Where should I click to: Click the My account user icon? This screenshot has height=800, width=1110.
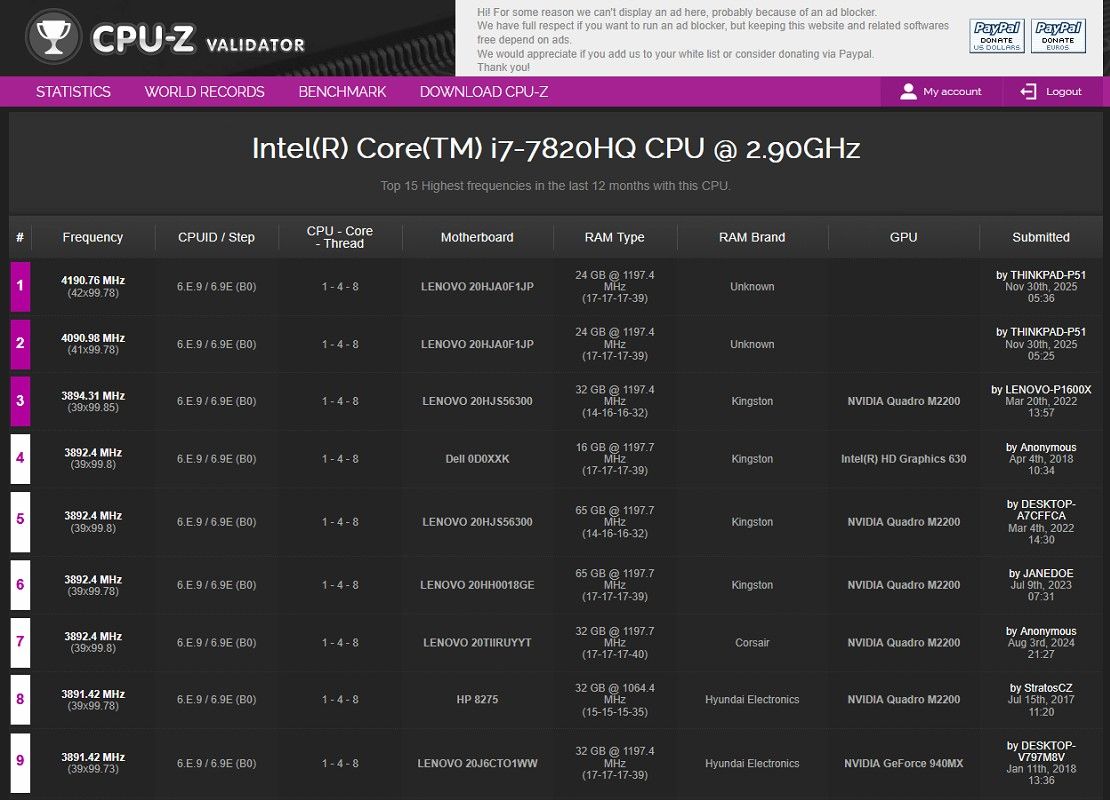coord(908,91)
